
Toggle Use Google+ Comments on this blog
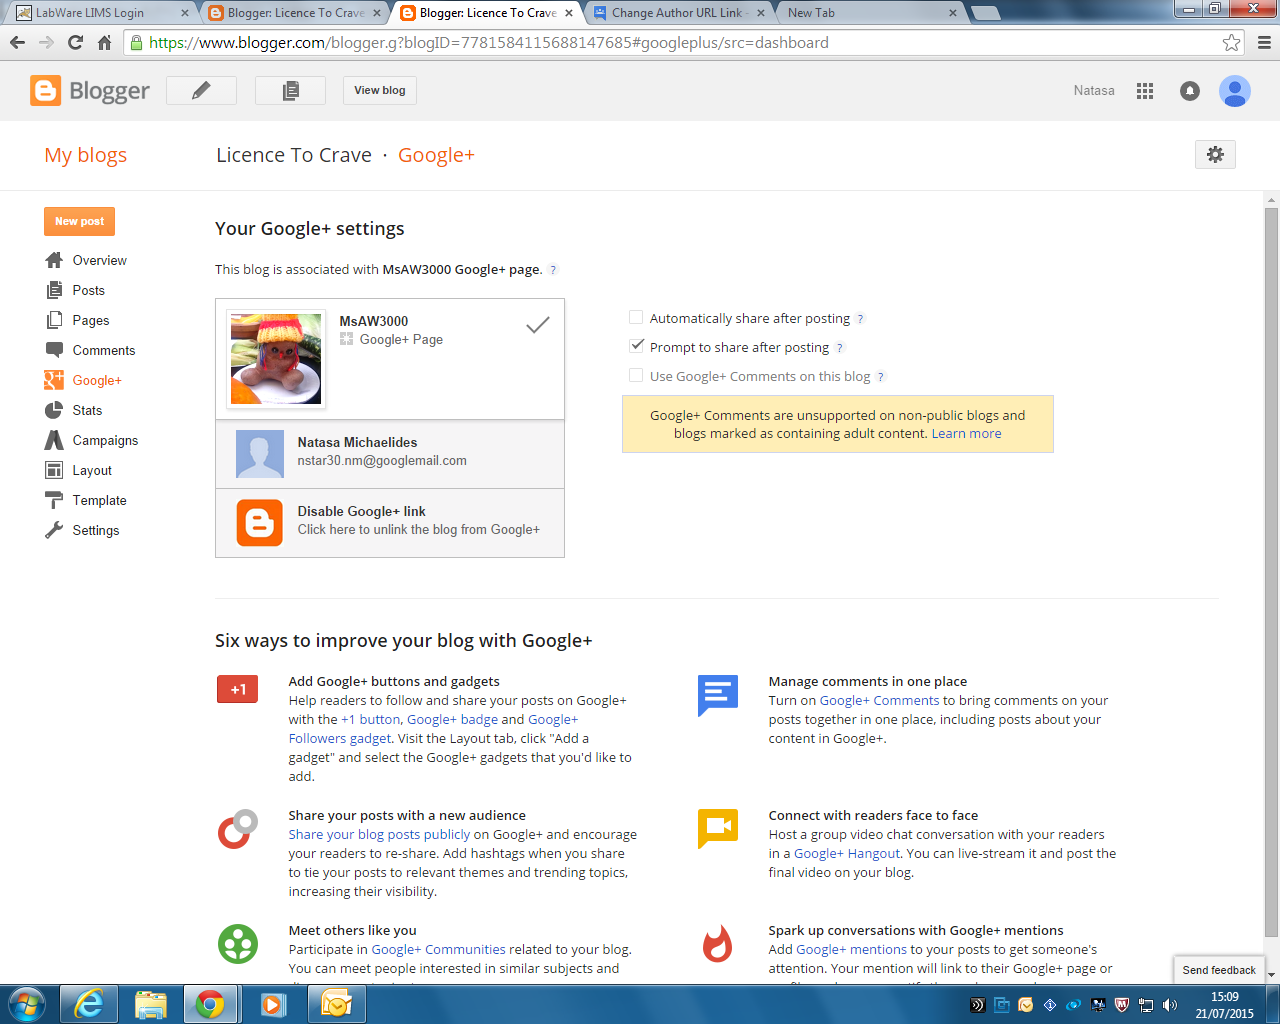(x=635, y=375)
